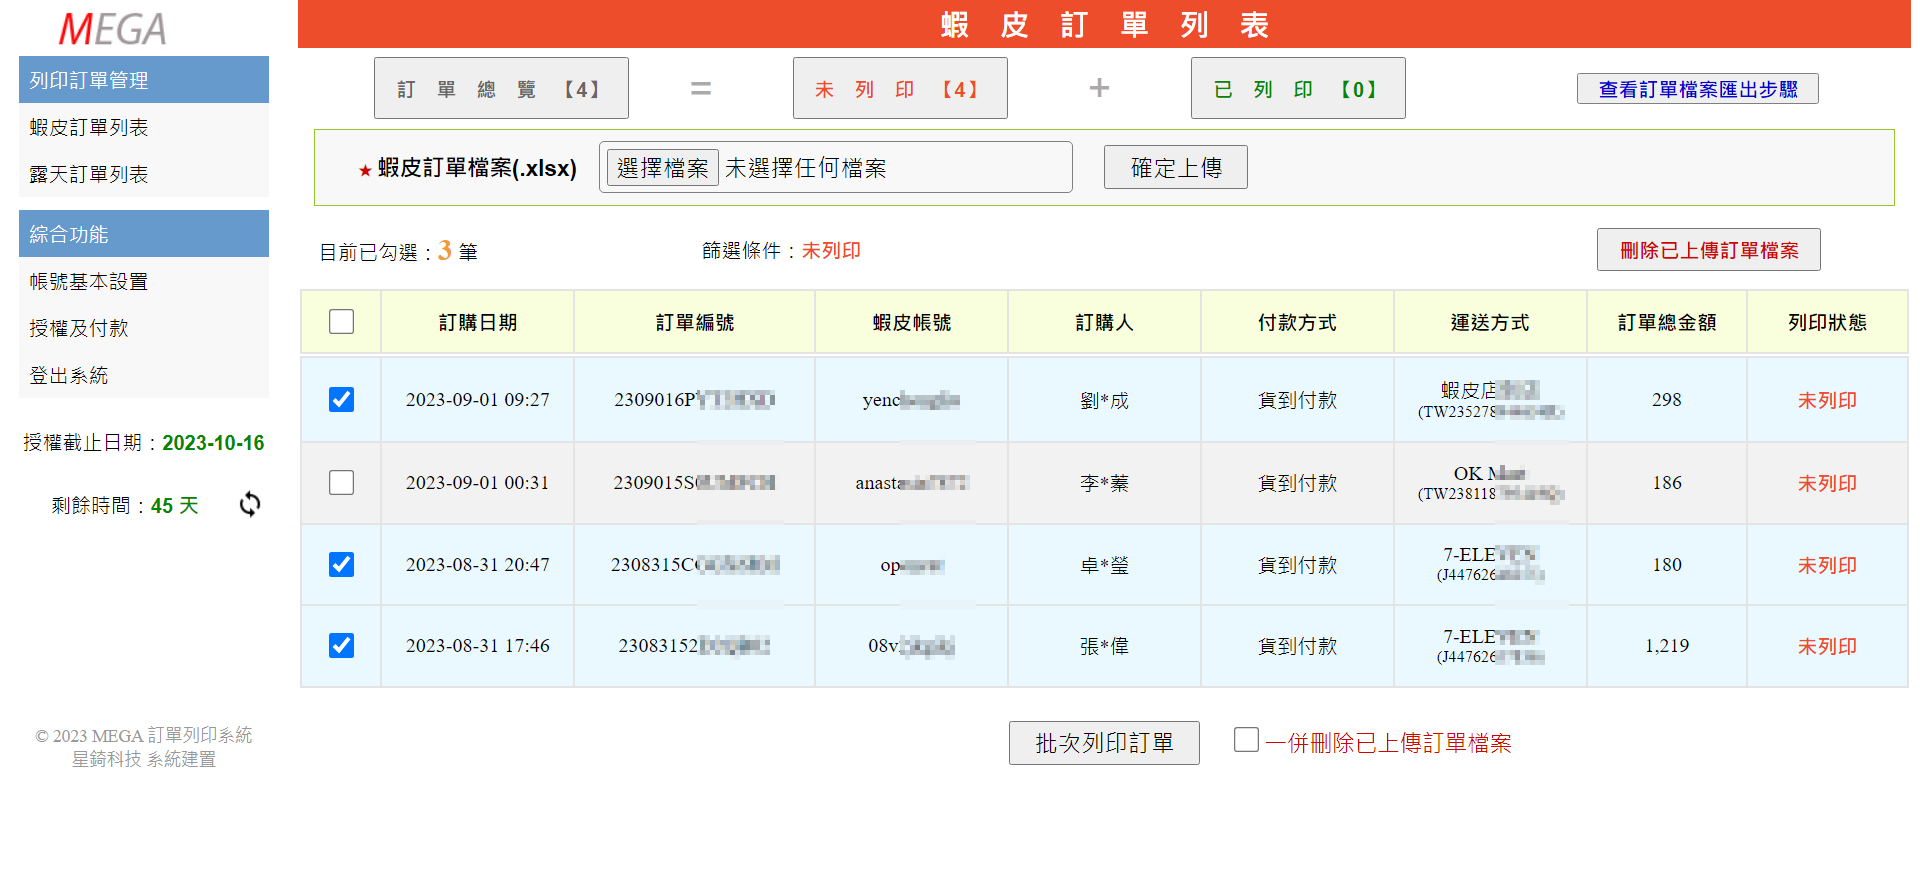Image resolution: width=1920 pixels, height=893 pixels.
Task: Filter by 已列印【0】 orders
Action: [1298, 89]
